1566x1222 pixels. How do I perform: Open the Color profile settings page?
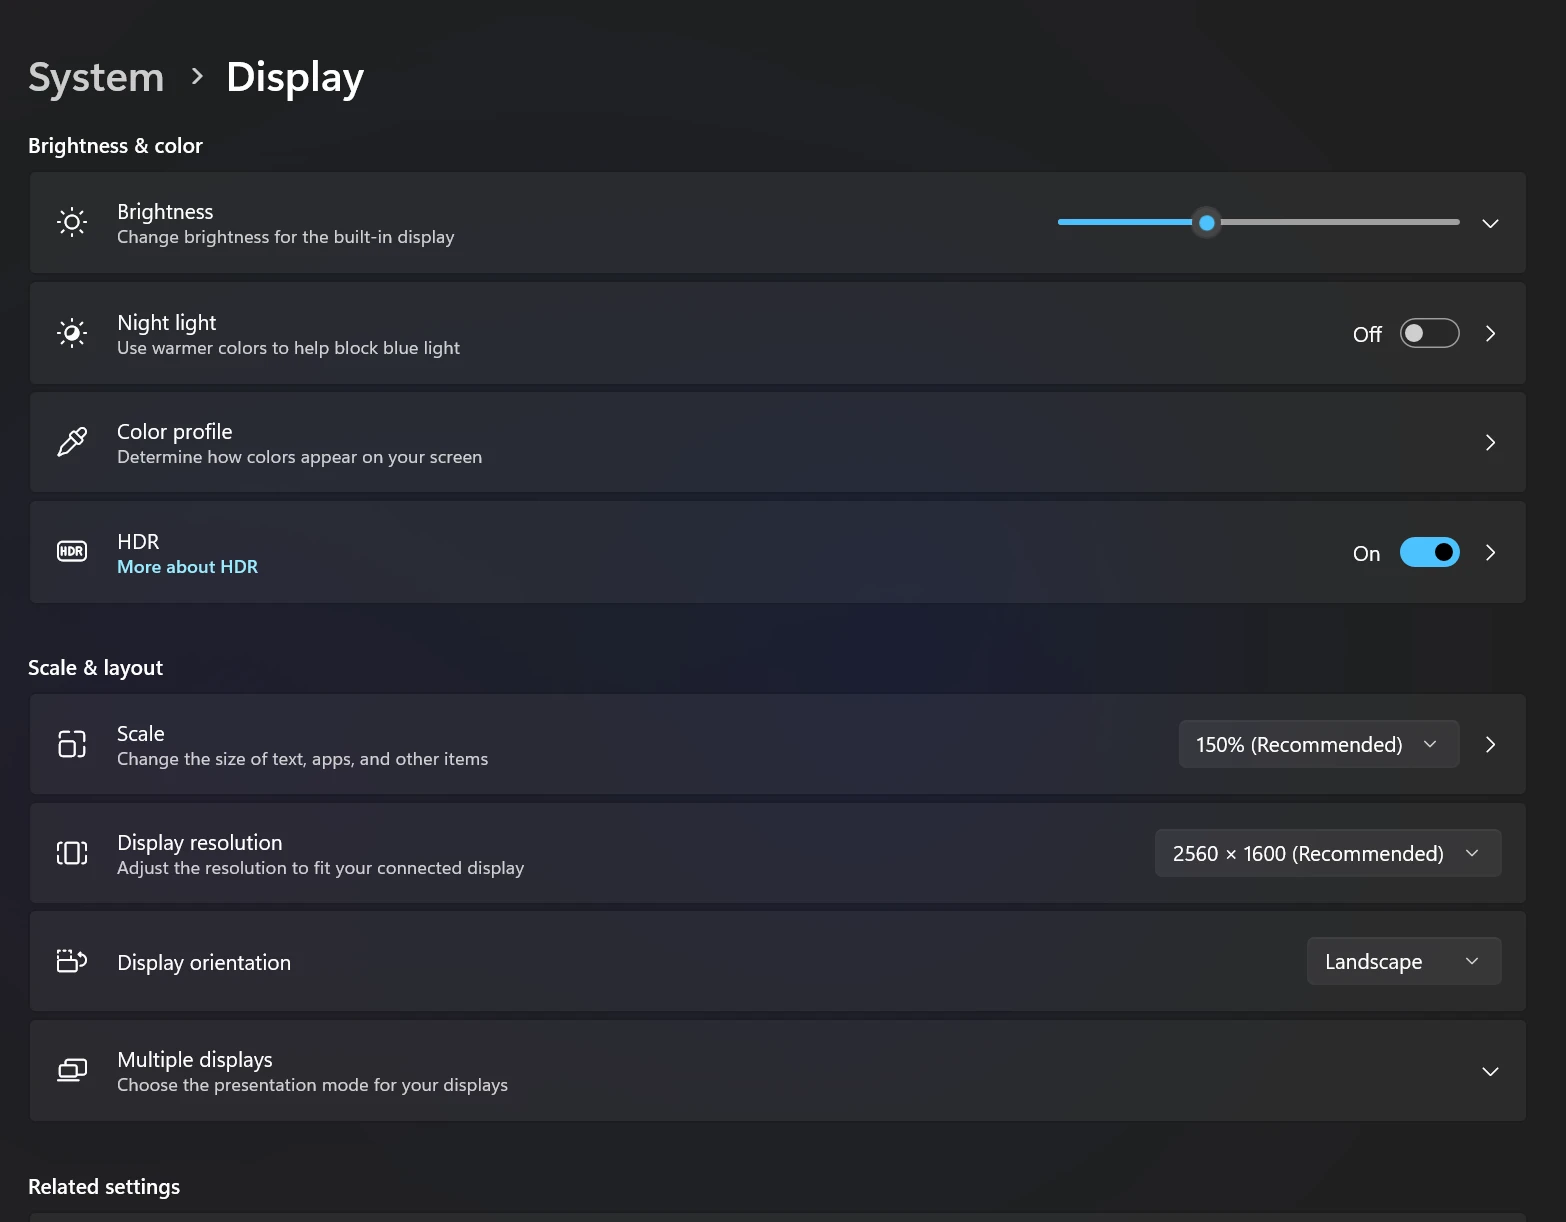[1490, 442]
